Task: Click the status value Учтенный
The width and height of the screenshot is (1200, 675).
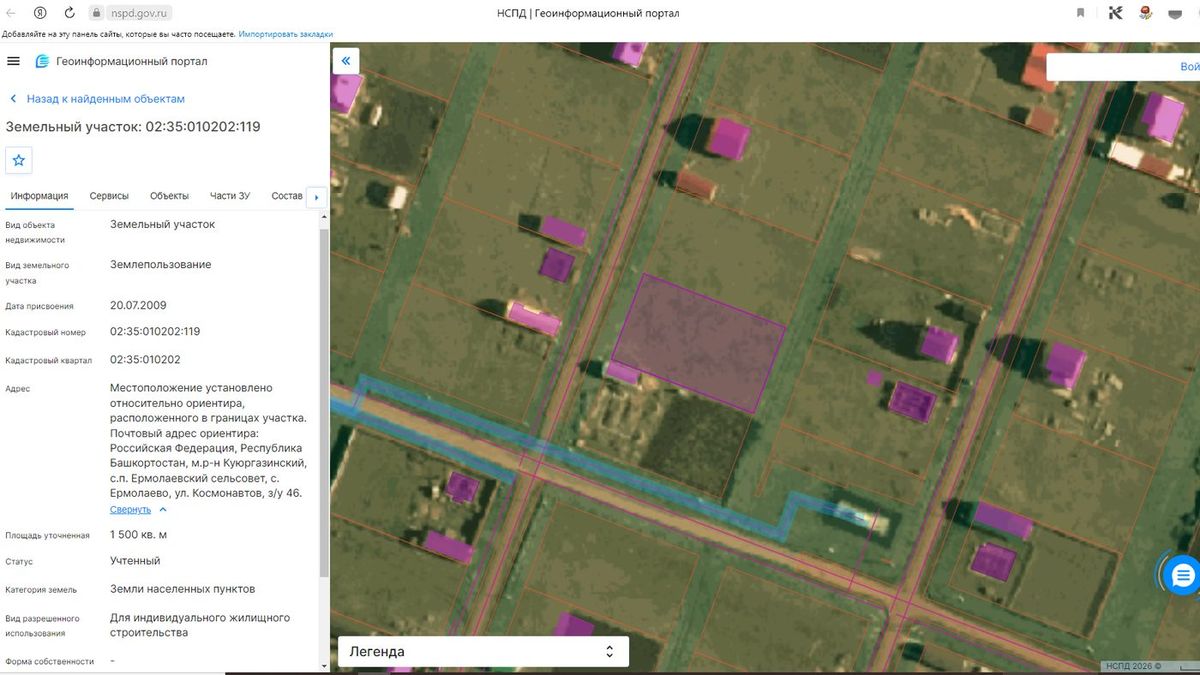Action: point(135,561)
